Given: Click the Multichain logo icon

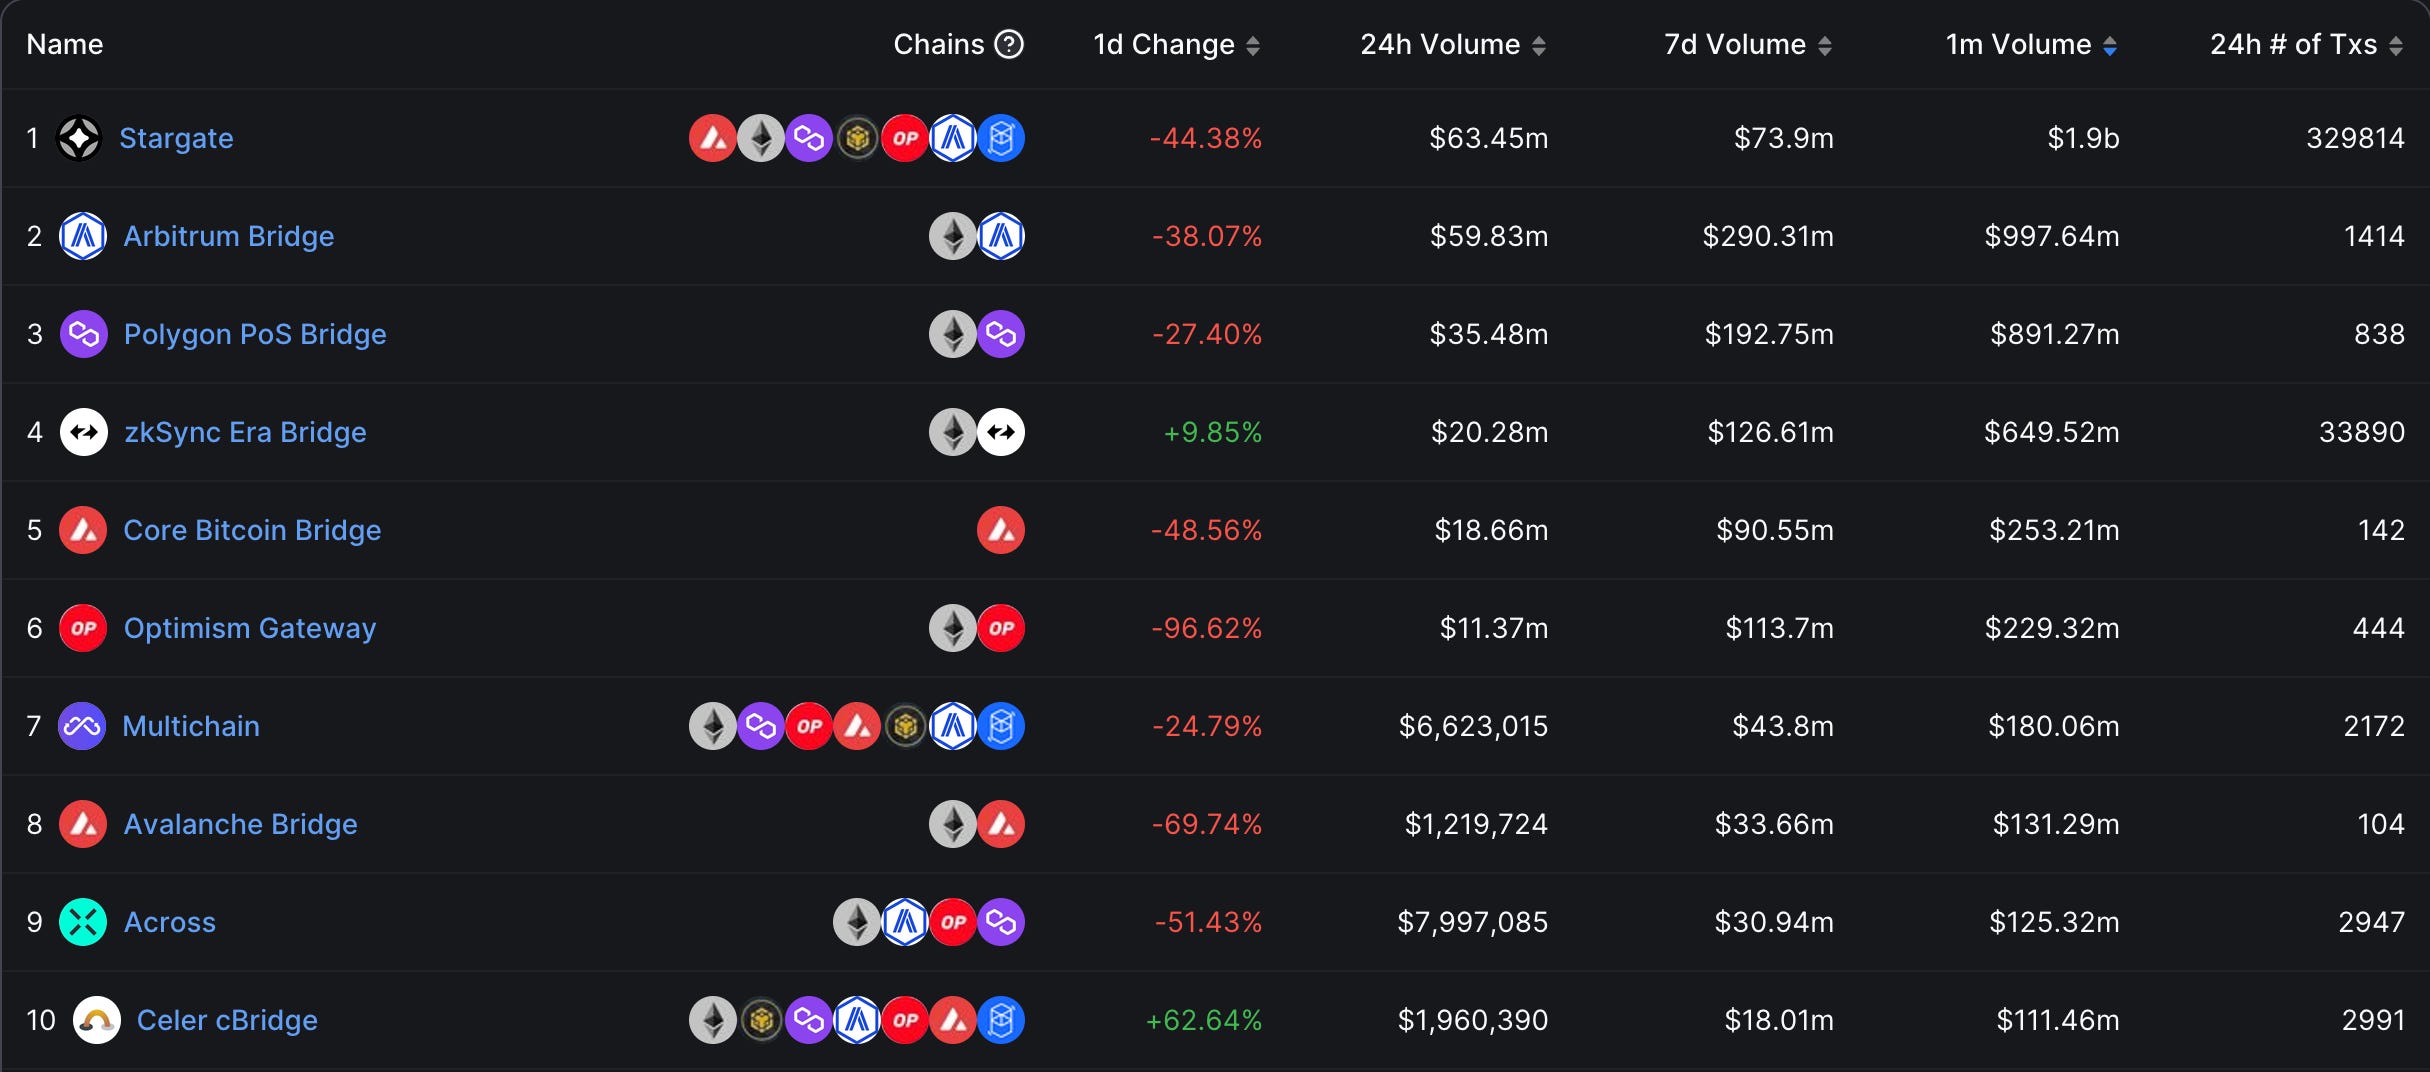Looking at the screenshot, I should tap(82, 726).
